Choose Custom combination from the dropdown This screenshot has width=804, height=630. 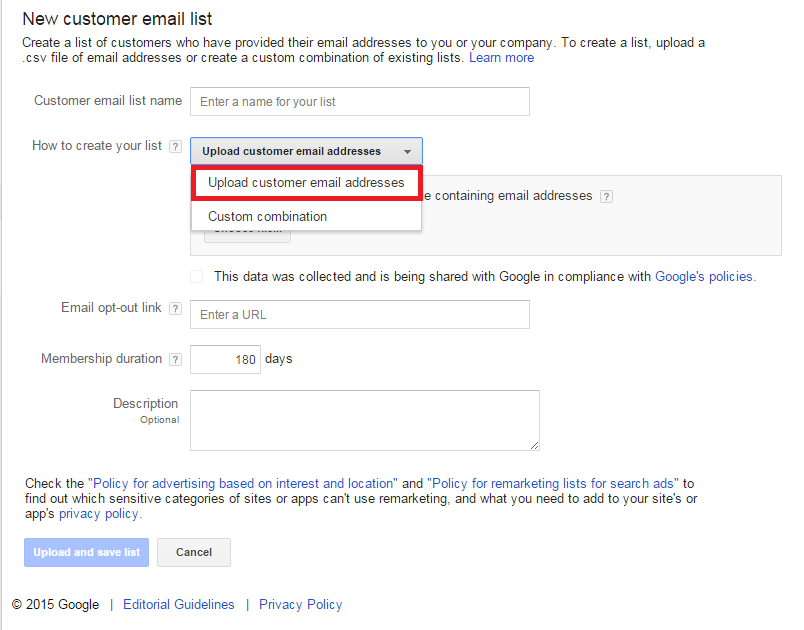coord(267,216)
